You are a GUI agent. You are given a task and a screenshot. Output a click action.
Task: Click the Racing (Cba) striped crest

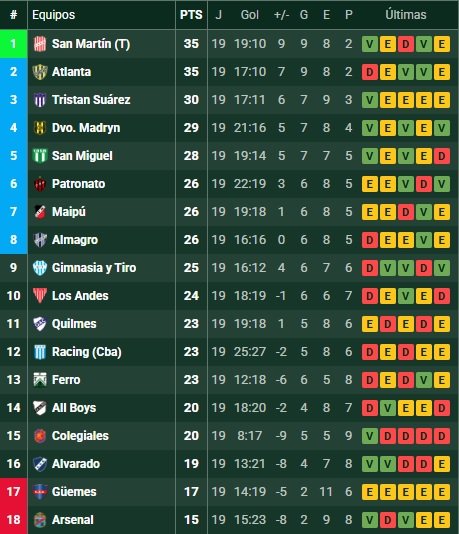pos(40,352)
